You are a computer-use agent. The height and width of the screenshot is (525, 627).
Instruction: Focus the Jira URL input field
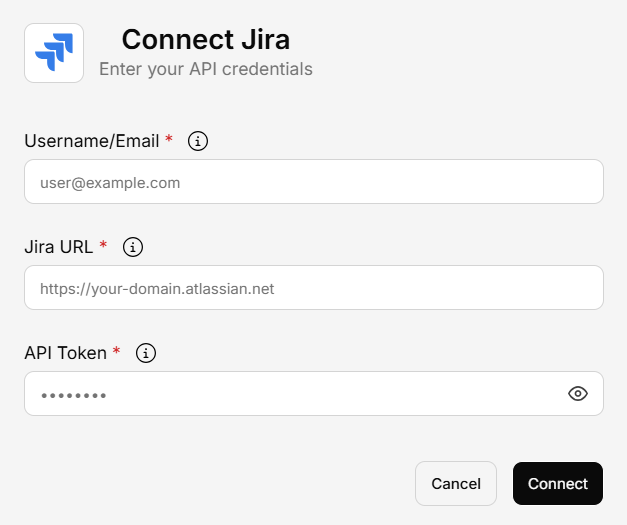[313, 288]
